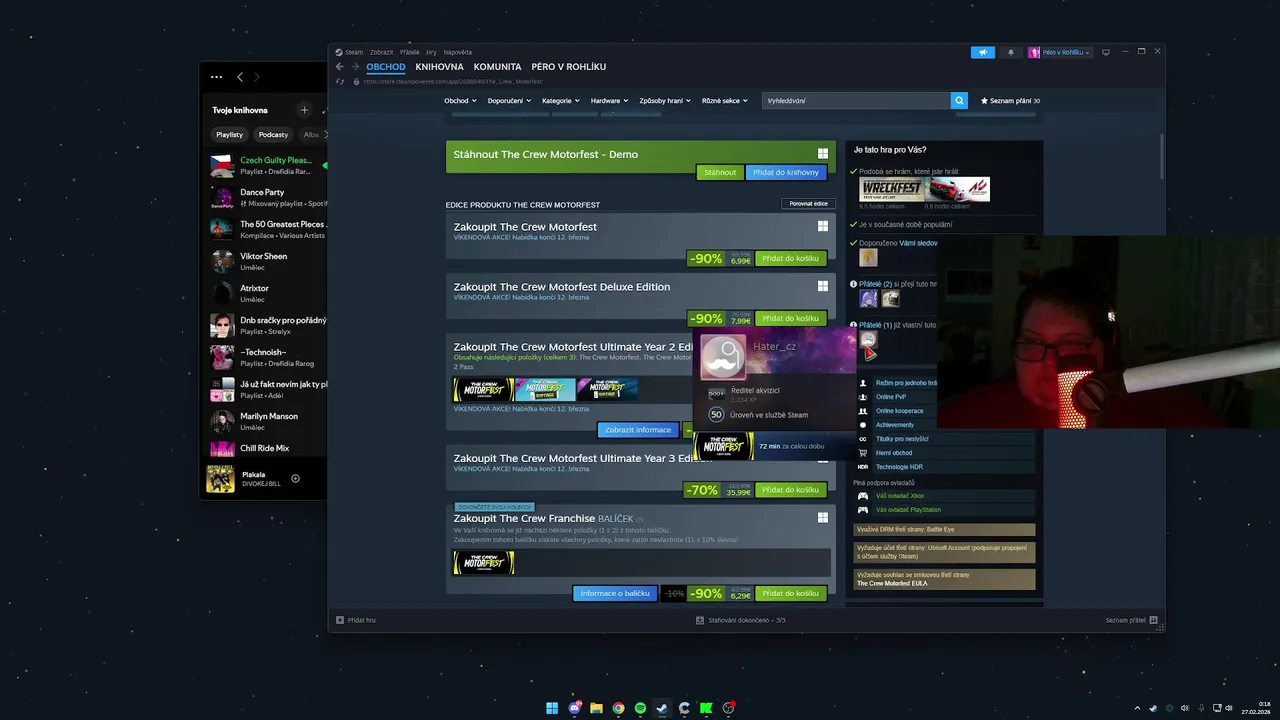Image resolution: width=1280 pixels, height=720 pixels.
Task: Add The Crew Franchise bundle to cart
Action: [791, 593]
